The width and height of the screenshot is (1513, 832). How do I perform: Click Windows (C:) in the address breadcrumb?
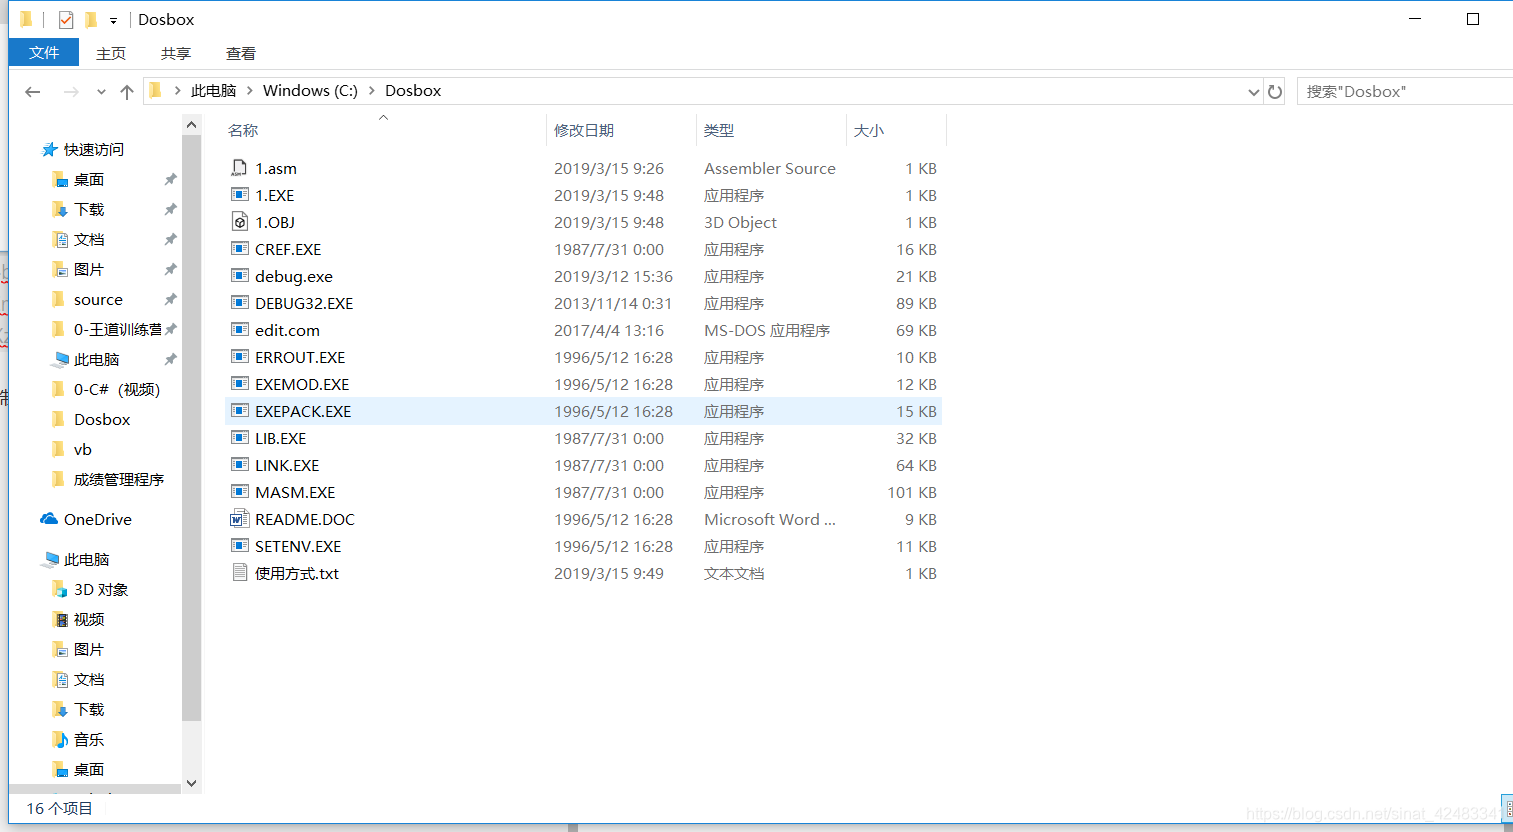pyautogui.click(x=310, y=90)
